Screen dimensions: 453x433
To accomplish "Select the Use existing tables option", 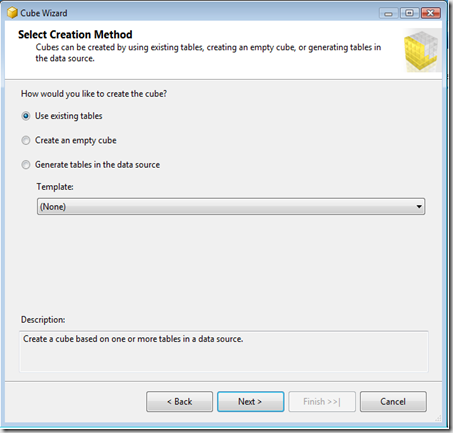I will [x=26, y=116].
